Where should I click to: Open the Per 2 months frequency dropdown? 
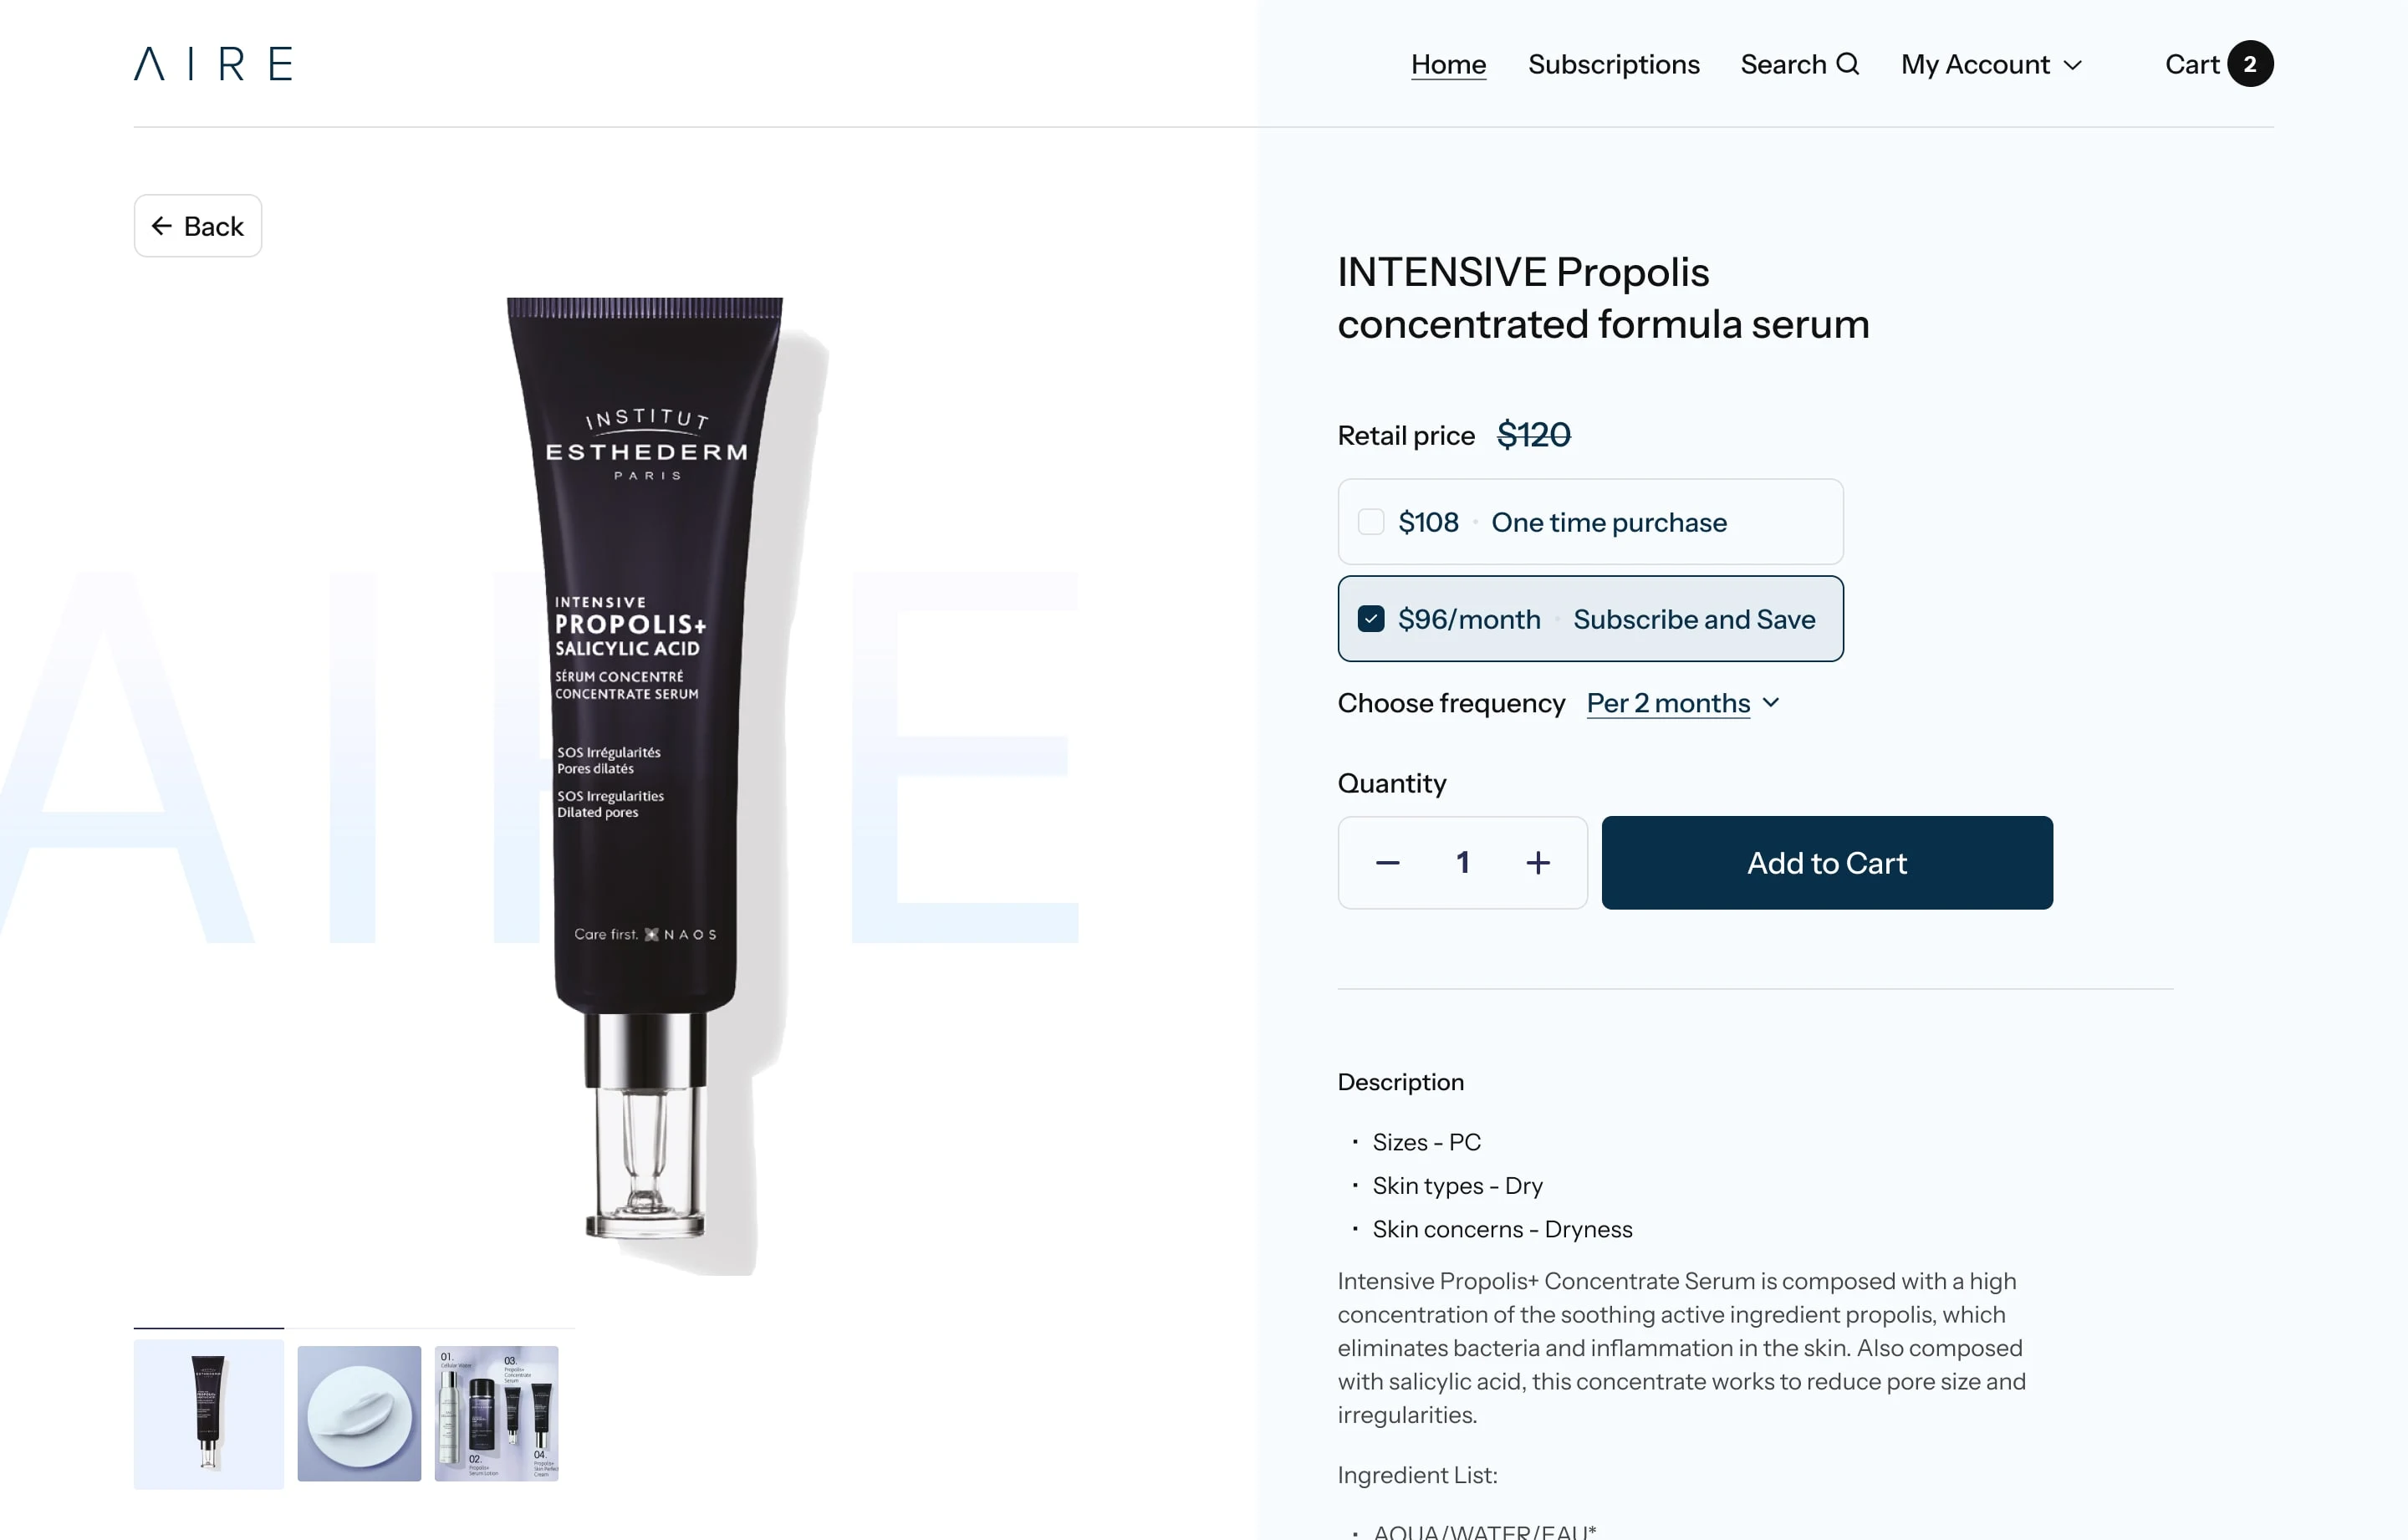[1683, 703]
